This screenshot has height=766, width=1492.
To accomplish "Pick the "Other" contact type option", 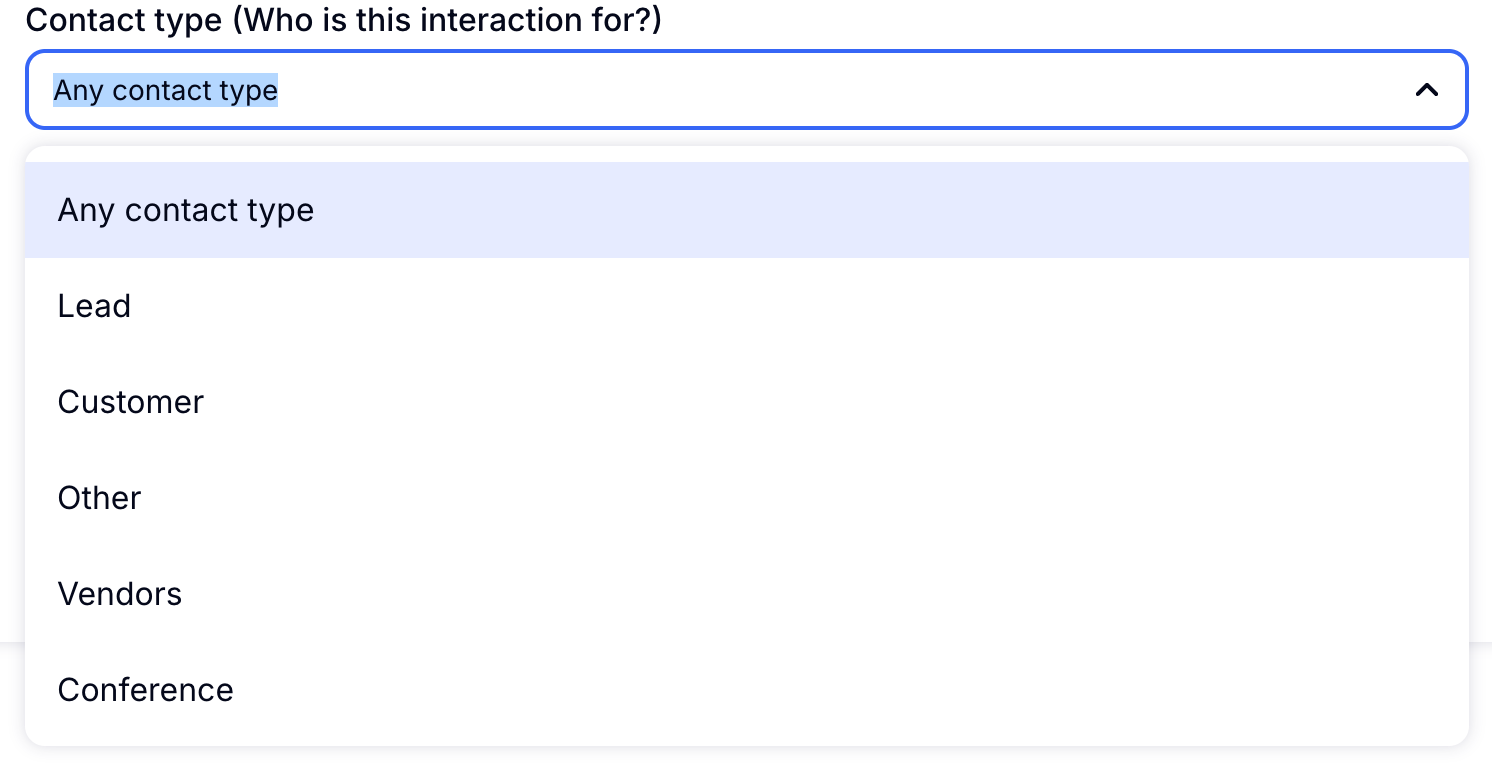I will (x=100, y=498).
